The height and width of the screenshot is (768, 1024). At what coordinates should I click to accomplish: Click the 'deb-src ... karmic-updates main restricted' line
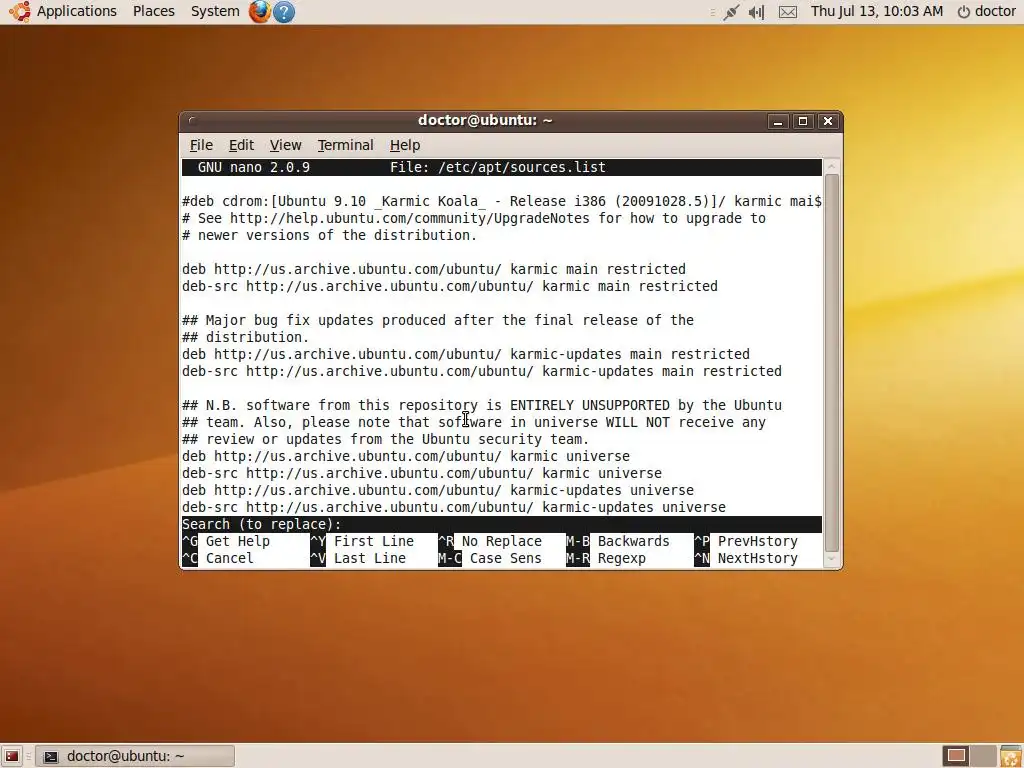[482, 371]
